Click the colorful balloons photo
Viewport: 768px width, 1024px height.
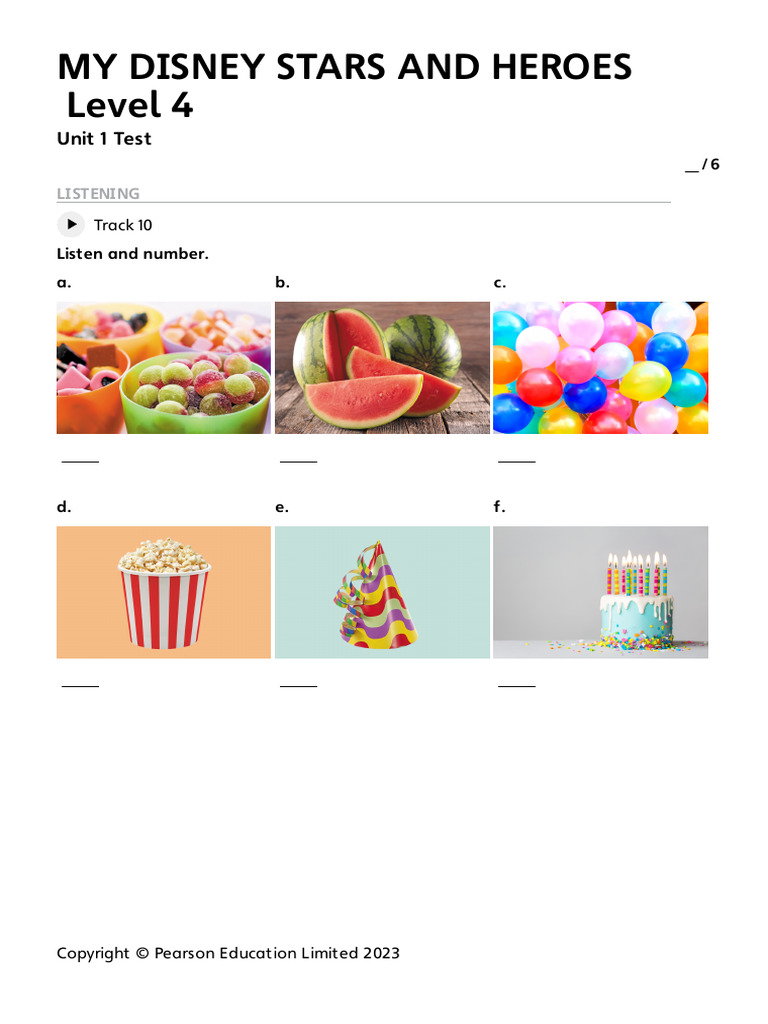coord(600,368)
